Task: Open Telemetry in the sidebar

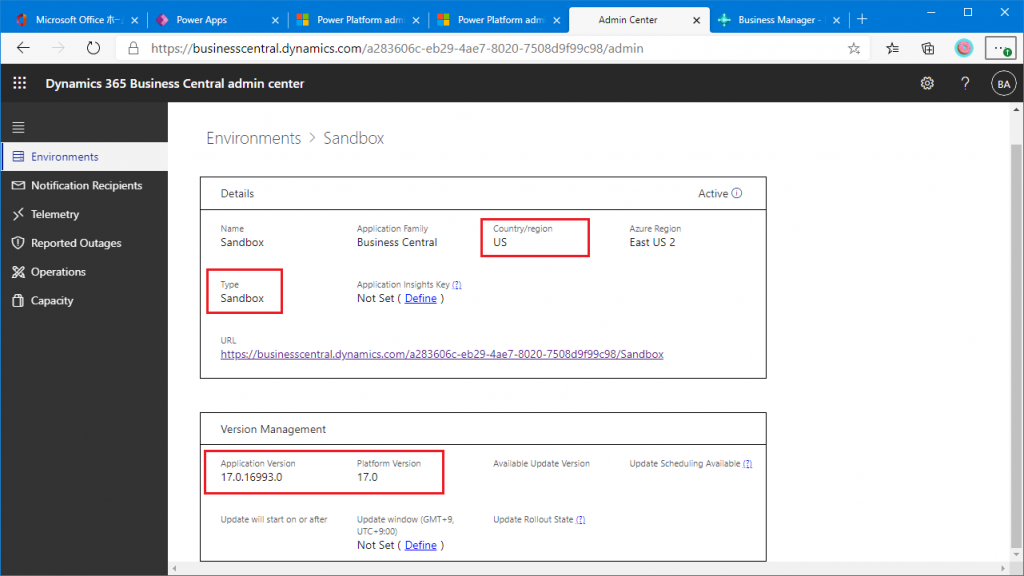Action: click(84, 214)
